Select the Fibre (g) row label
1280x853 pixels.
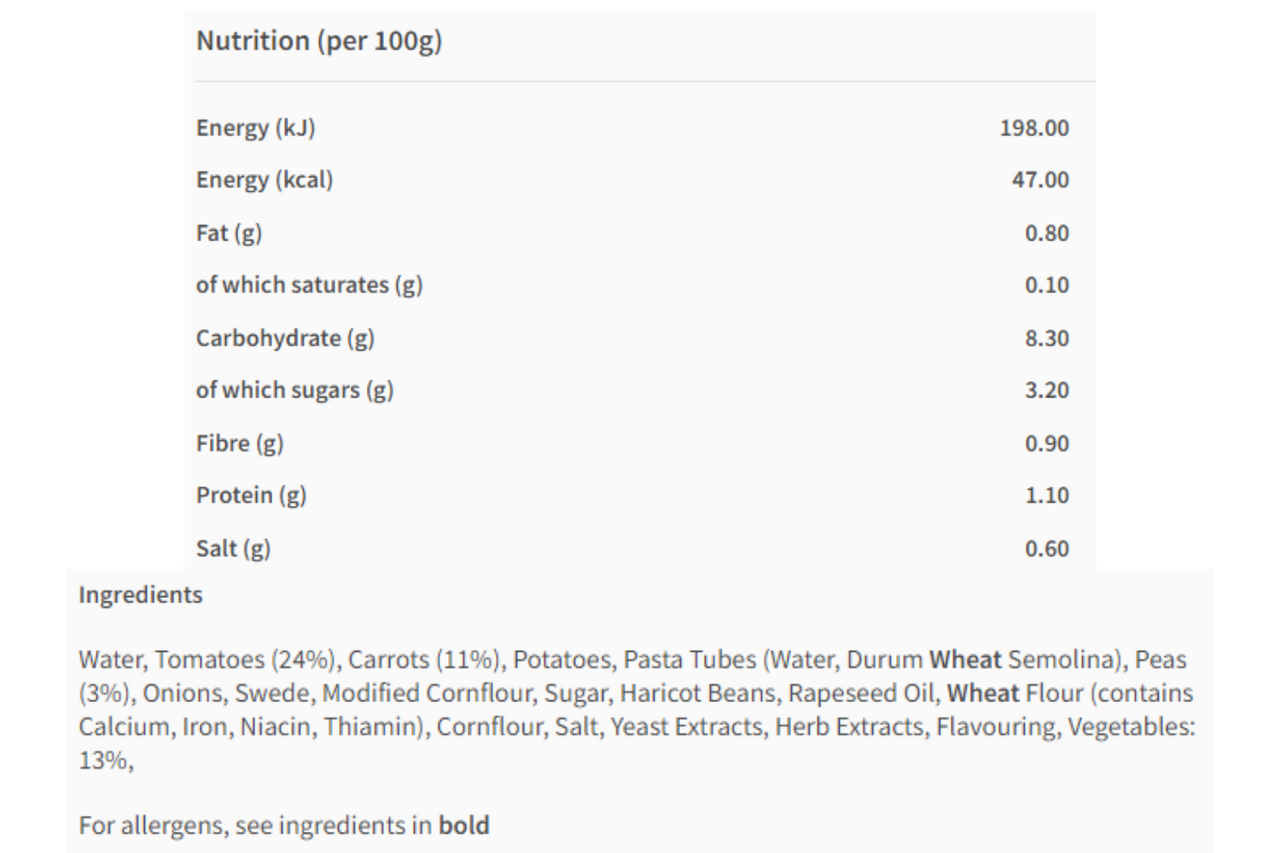coord(240,443)
